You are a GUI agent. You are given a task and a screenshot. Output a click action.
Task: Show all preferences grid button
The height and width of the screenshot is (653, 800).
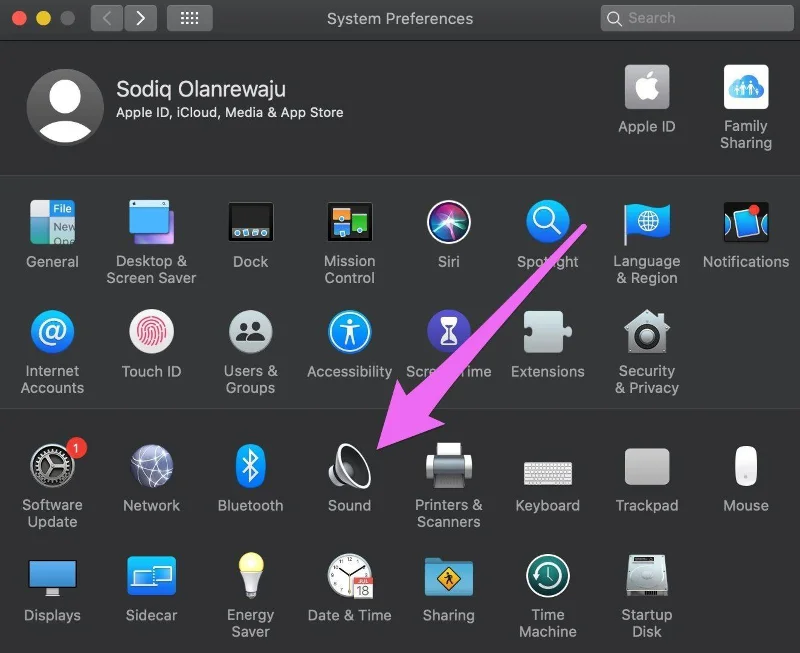click(x=190, y=18)
